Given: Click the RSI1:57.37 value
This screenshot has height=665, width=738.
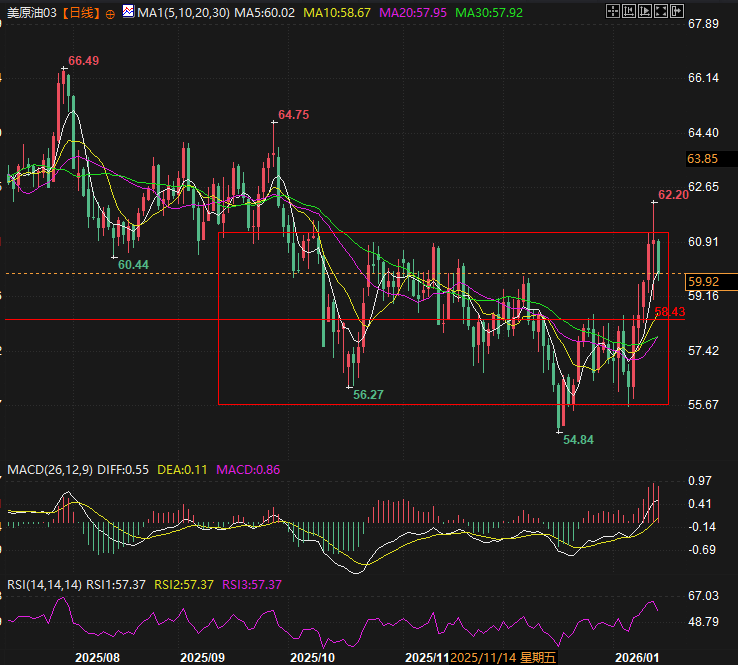Looking at the screenshot, I should pos(116,585).
